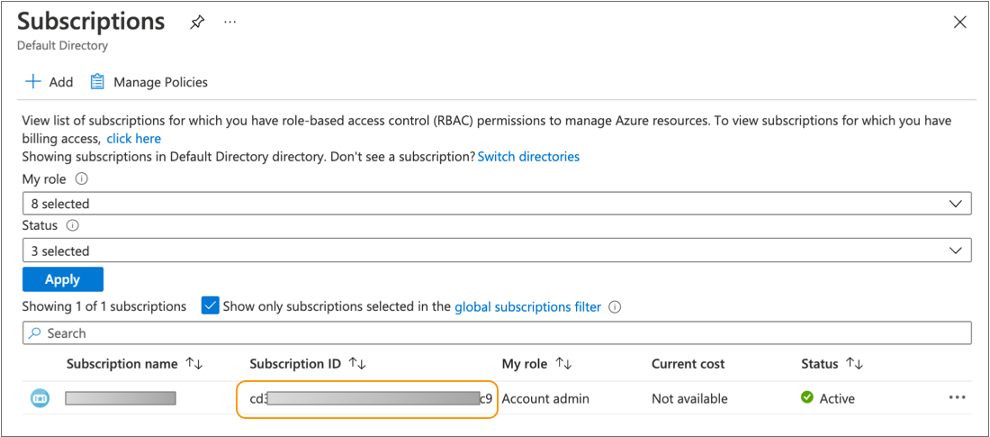Image resolution: width=990 pixels, height=437 pixels.
Task: Open the subscription row's more options menu
Action: click(x=957, y=398)
